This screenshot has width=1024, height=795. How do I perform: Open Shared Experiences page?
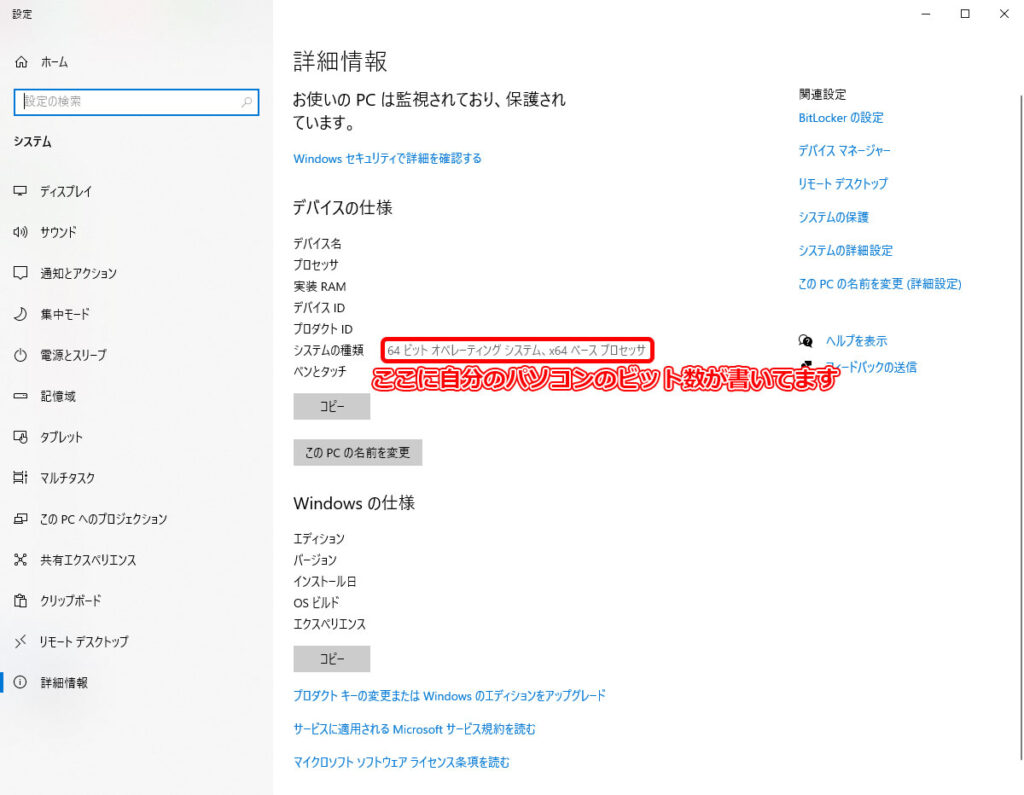coord(88,560)
